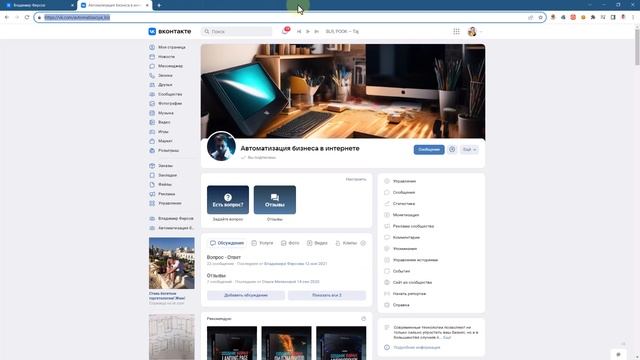Image resolution: width=640 pixels, height=360 pixels.
Task: Select the Фото tab
Action: coord(290,243)
